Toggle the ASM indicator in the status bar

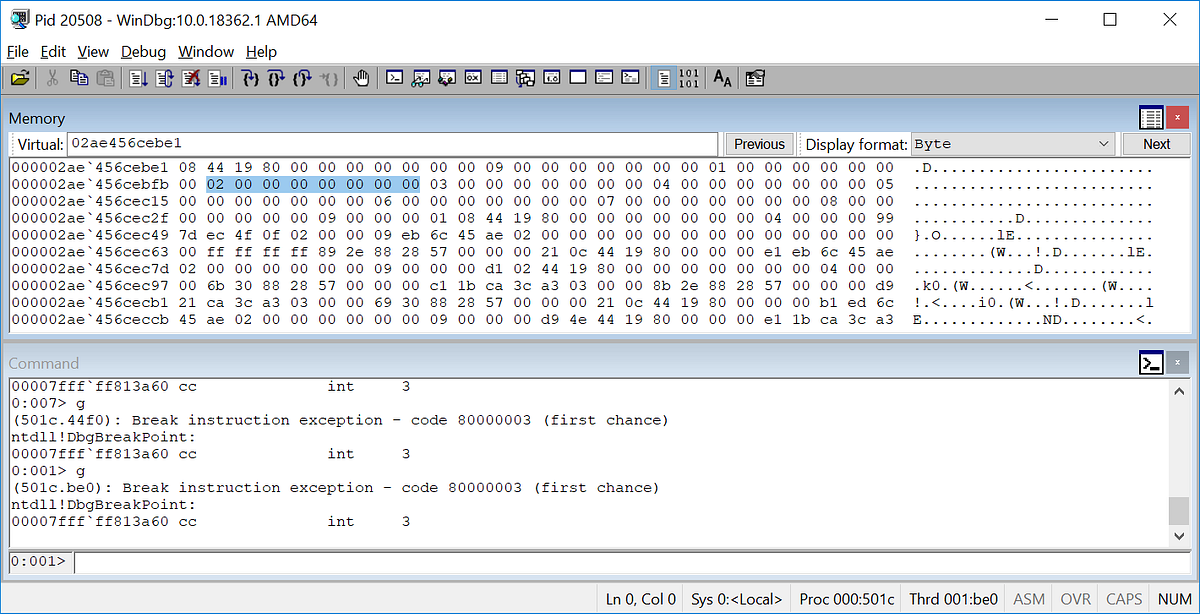pyautogui.click(x=1028, y=598)
